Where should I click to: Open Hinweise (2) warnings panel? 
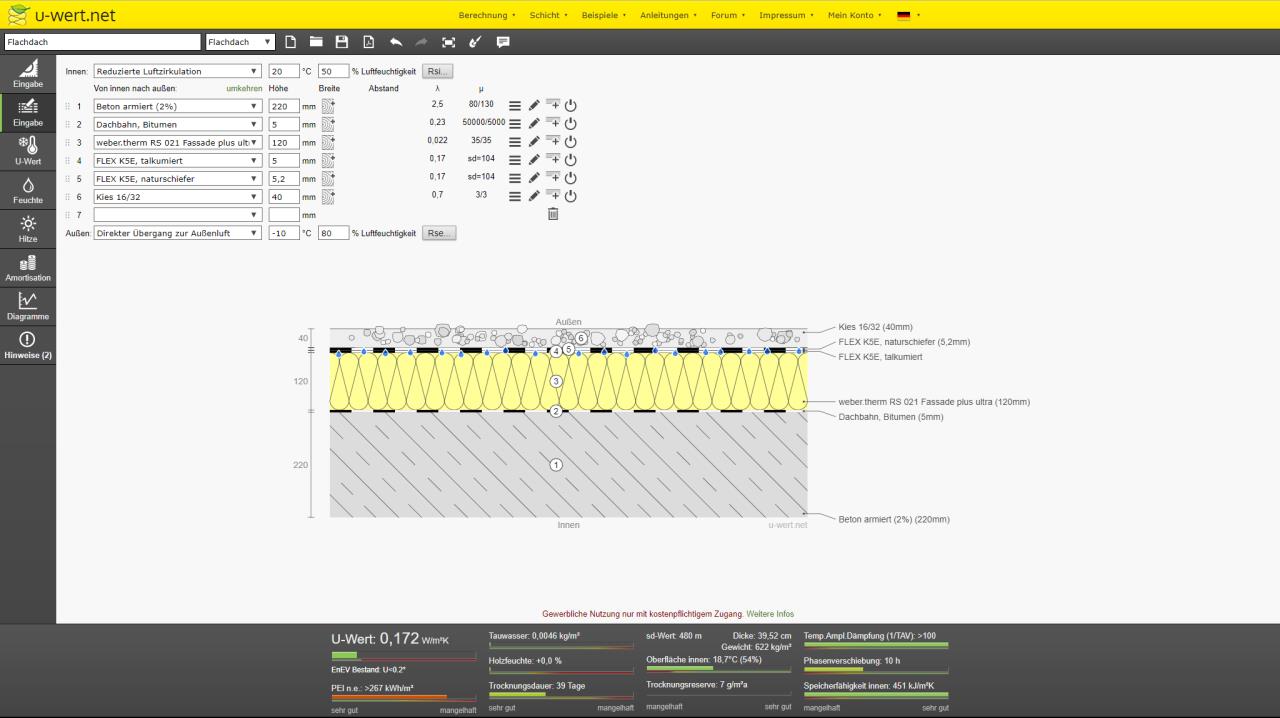pos(28,346)
